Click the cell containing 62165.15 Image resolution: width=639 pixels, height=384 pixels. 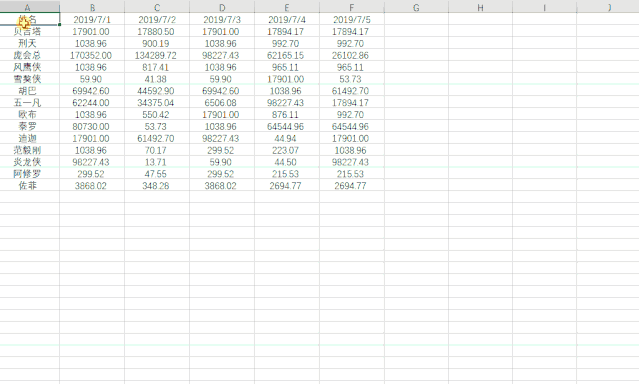287,55
